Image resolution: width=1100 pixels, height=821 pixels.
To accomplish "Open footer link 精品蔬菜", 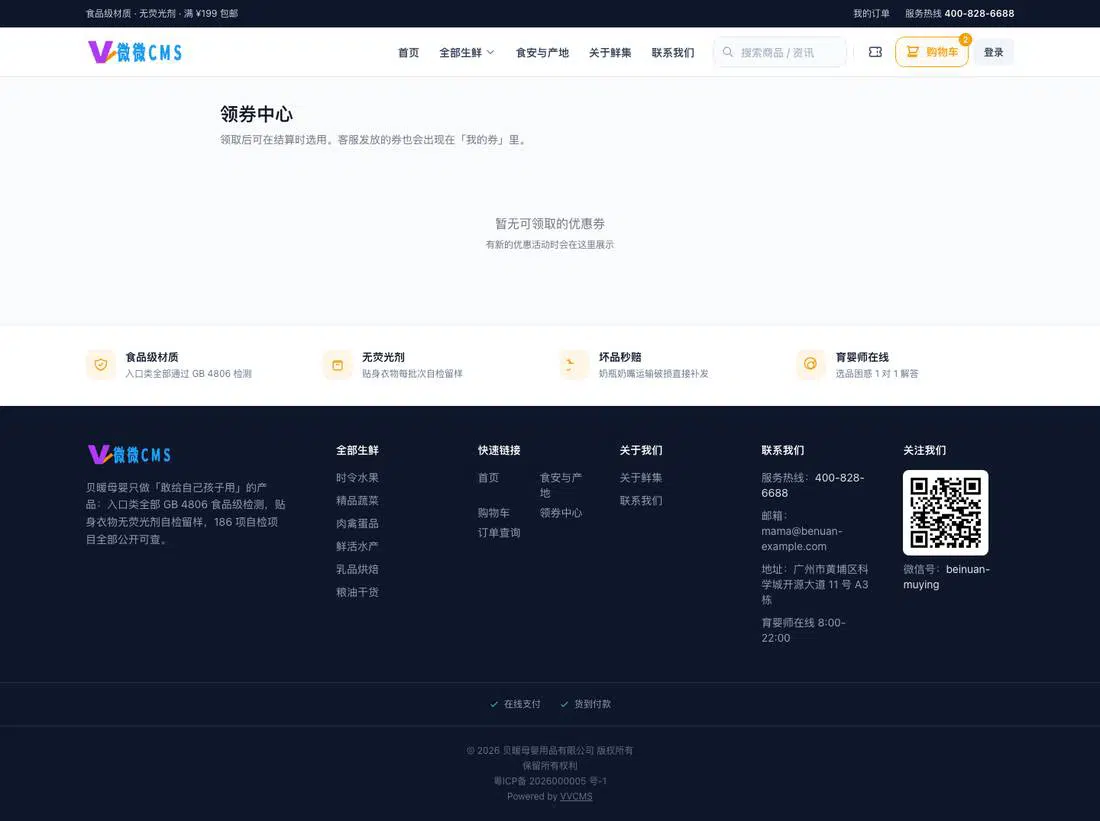I will click(x=357, y=500).
